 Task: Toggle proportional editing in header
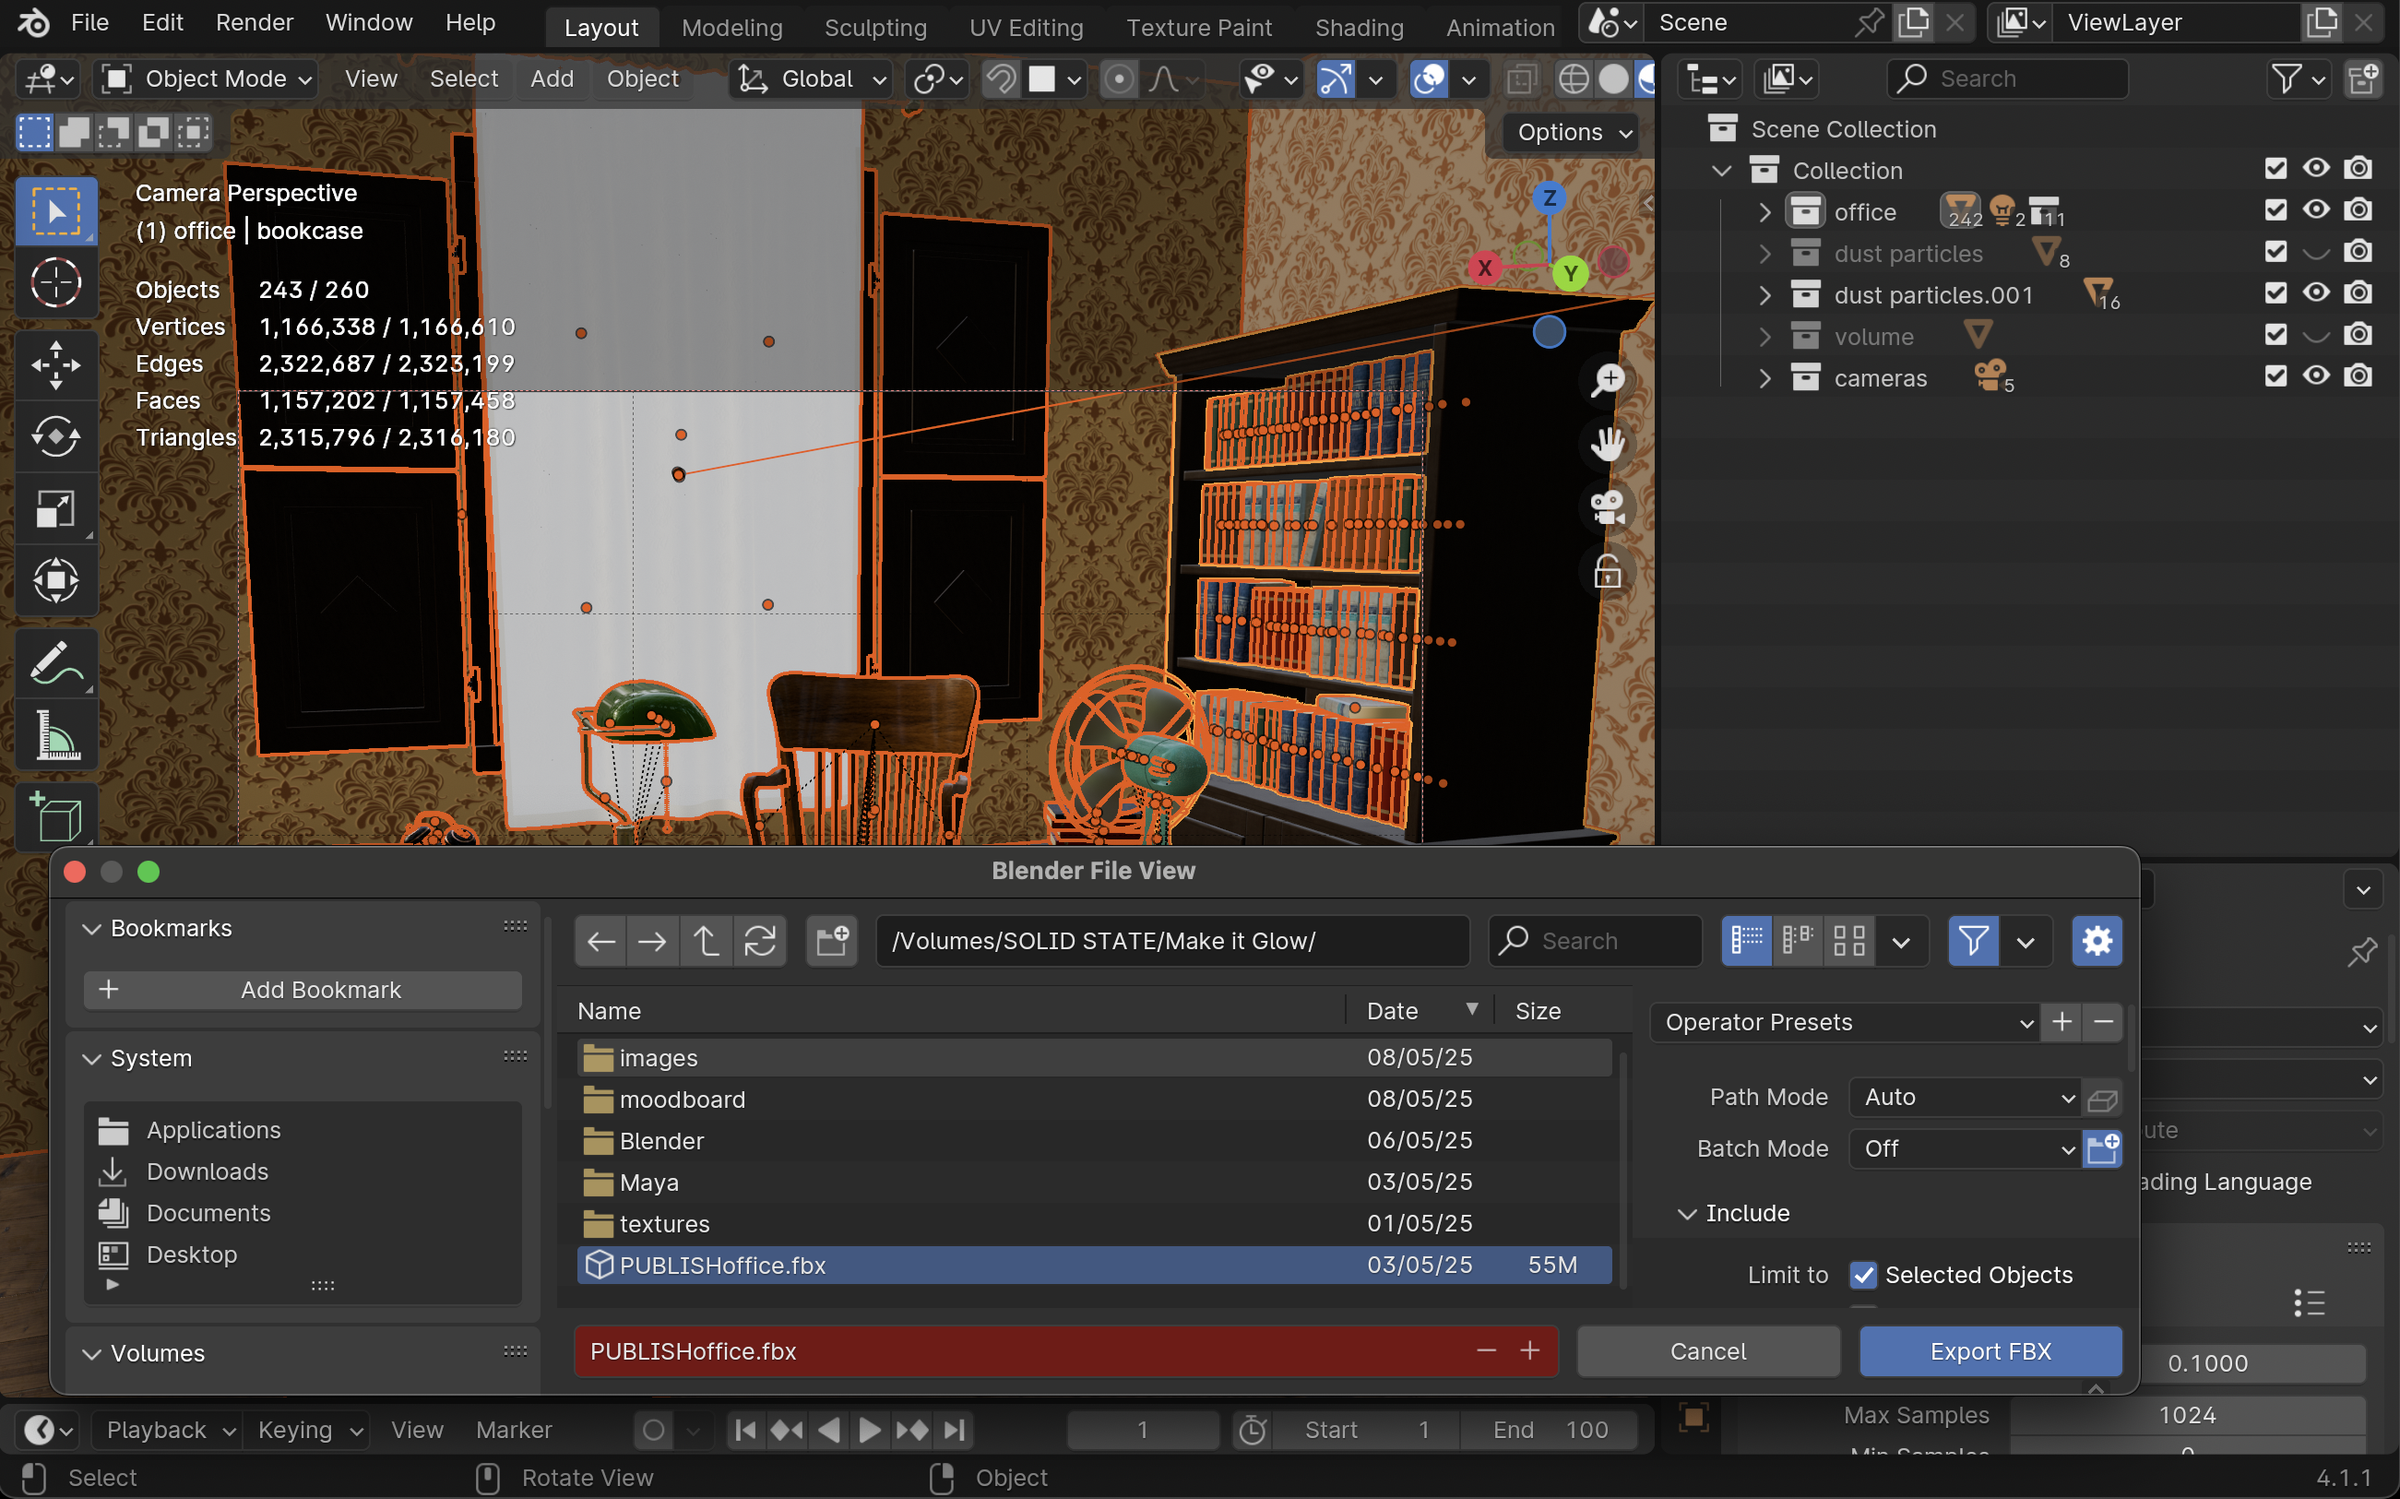pos(1119,79)
